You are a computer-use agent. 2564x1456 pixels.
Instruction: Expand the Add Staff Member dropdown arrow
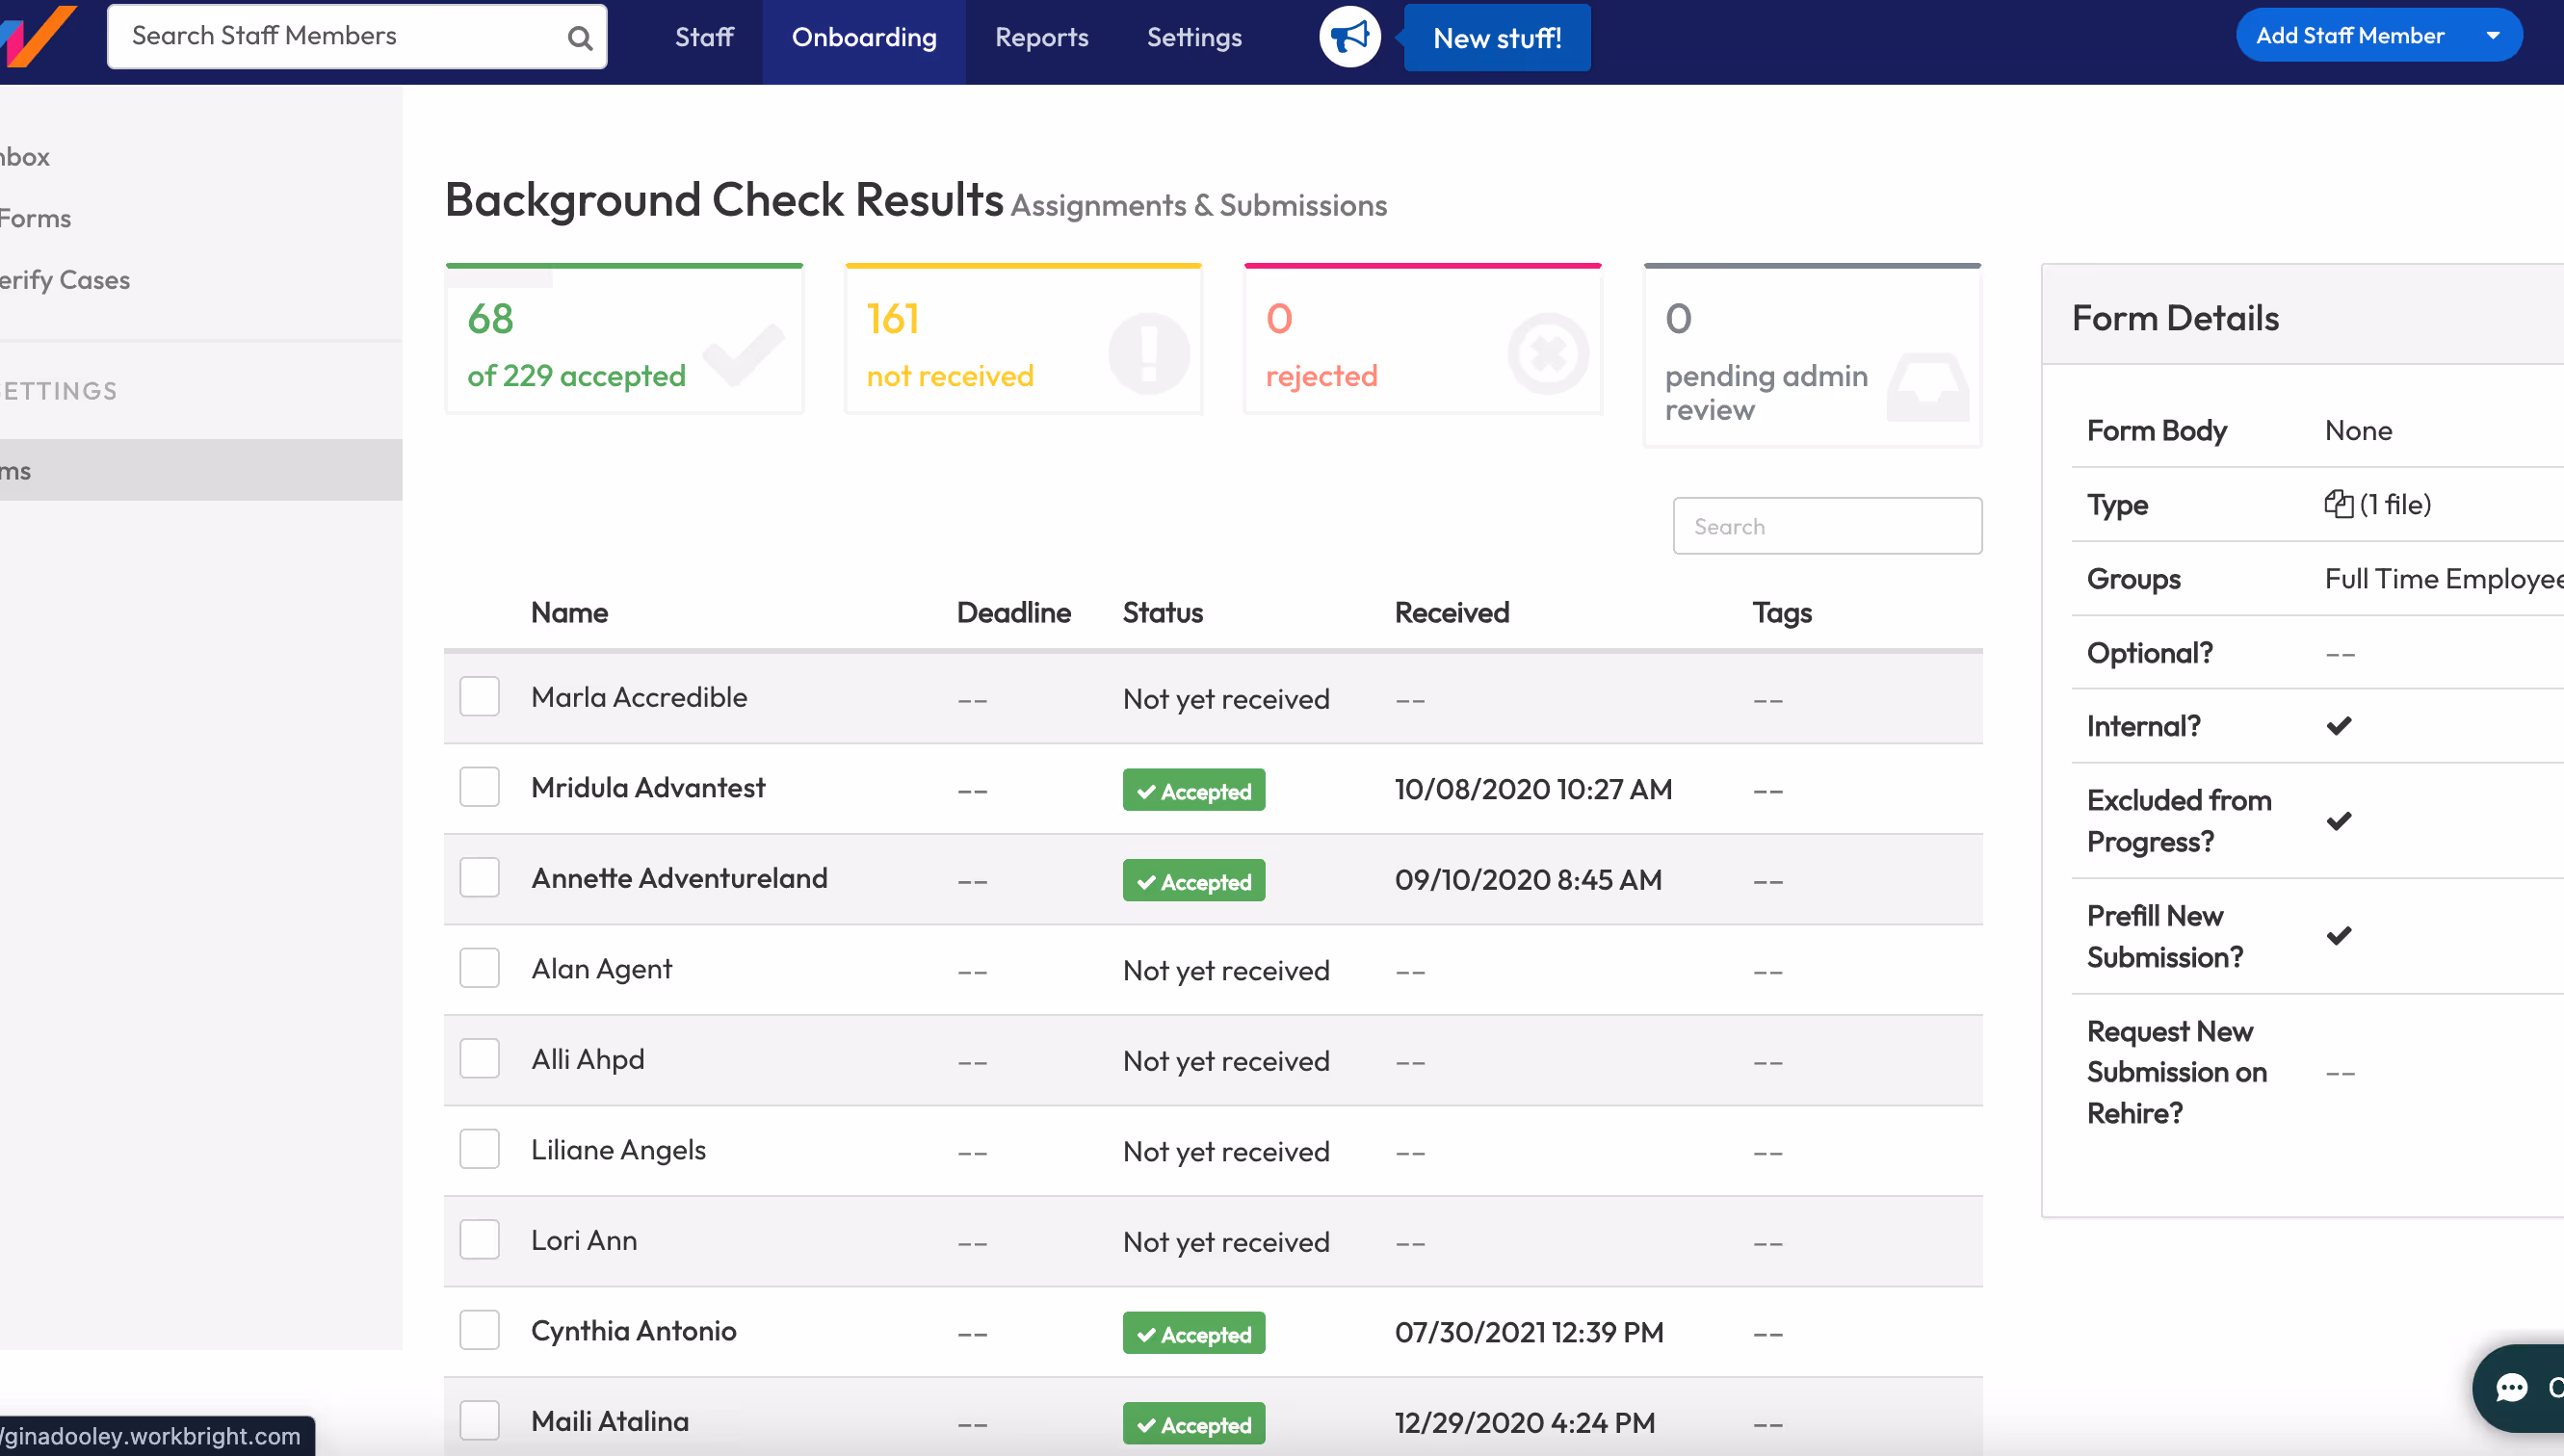[2492, 36]
